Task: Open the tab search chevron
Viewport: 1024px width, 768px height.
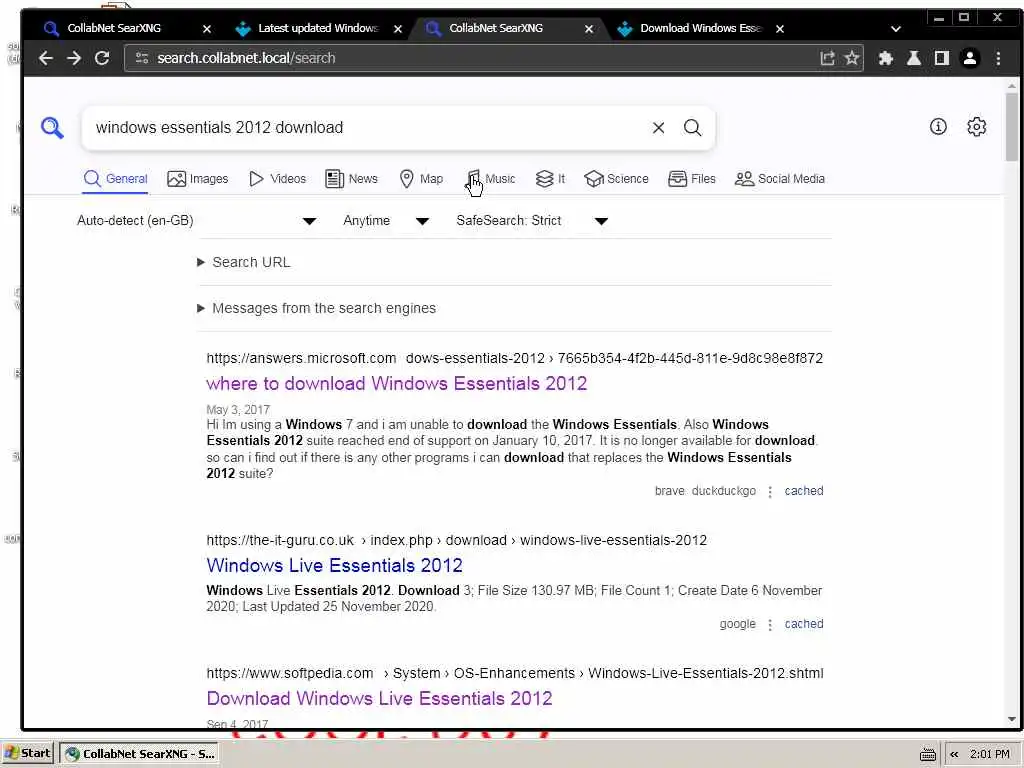Action: click(x=896, y=29)
